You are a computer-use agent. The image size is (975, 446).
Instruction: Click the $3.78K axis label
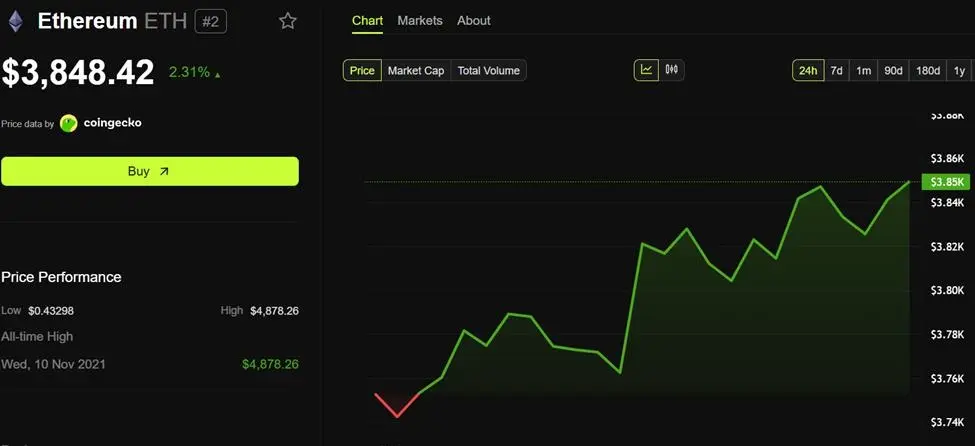point(947,335)
